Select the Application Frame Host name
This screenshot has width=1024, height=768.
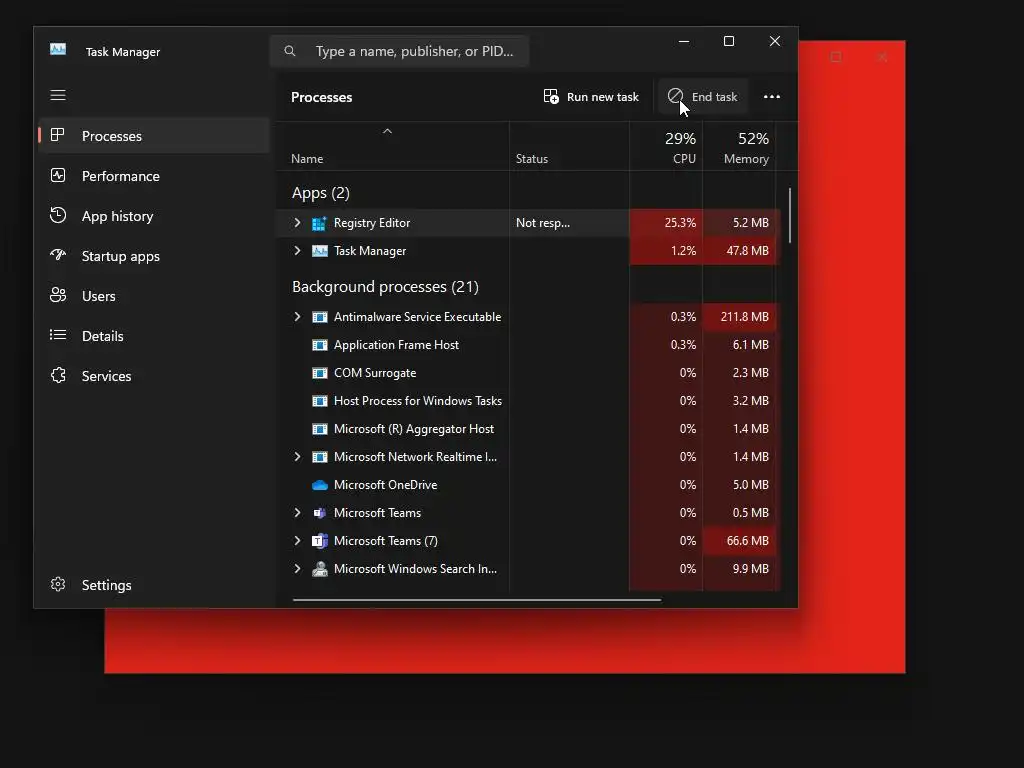[396, 345]
